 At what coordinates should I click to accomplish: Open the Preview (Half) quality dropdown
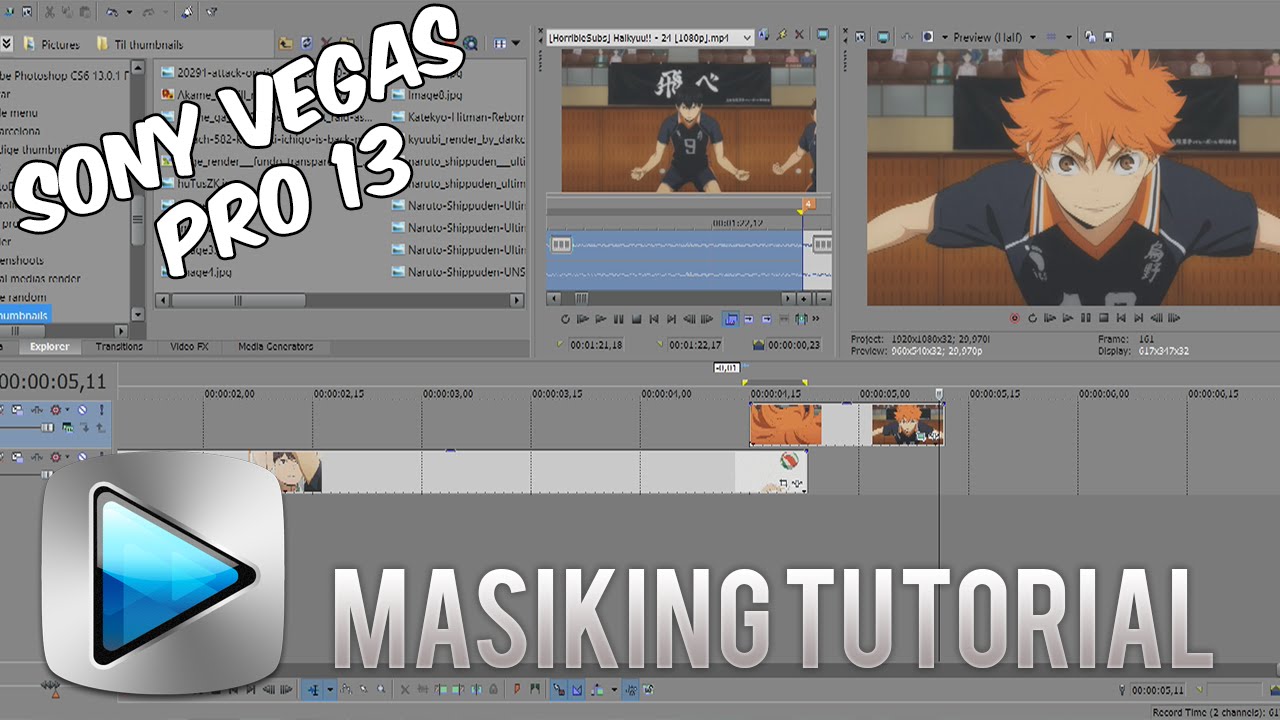(x=1033, y=37)
